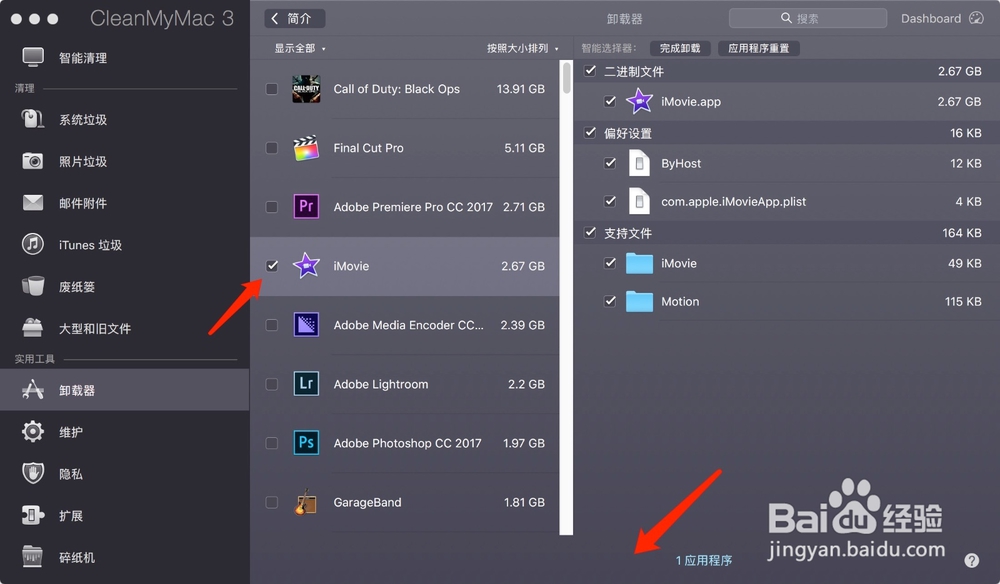1000x584 pixels.
Task: Open Smart Cleanup (智能清理) monitor icon
Action: pyautogui.click(x=33, y=57)
